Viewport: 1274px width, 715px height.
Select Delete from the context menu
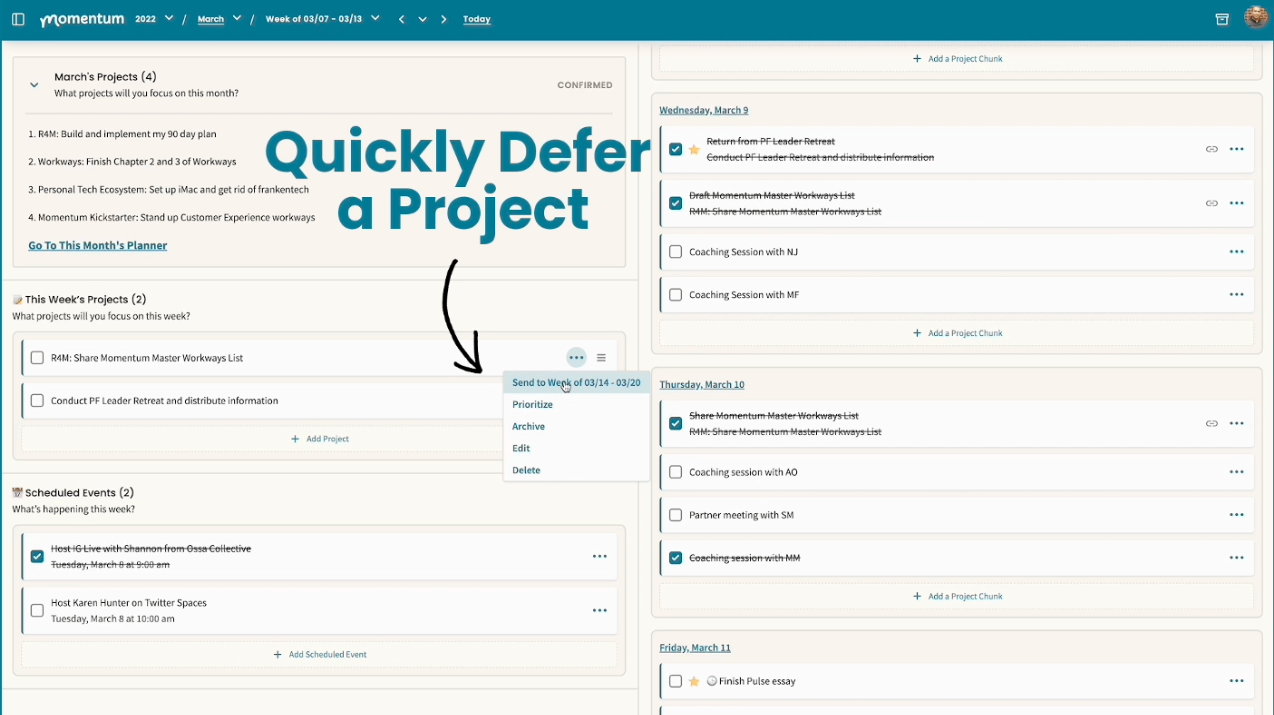pyautogui.click(x=526, y=470)
